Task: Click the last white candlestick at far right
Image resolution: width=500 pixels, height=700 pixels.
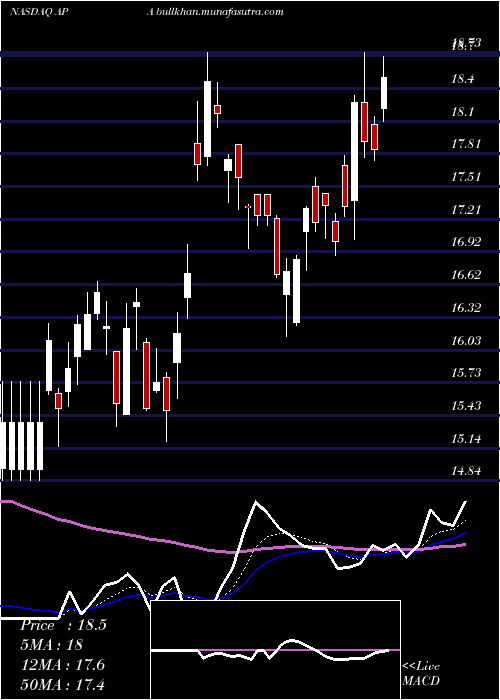Action: pos(383,92)
